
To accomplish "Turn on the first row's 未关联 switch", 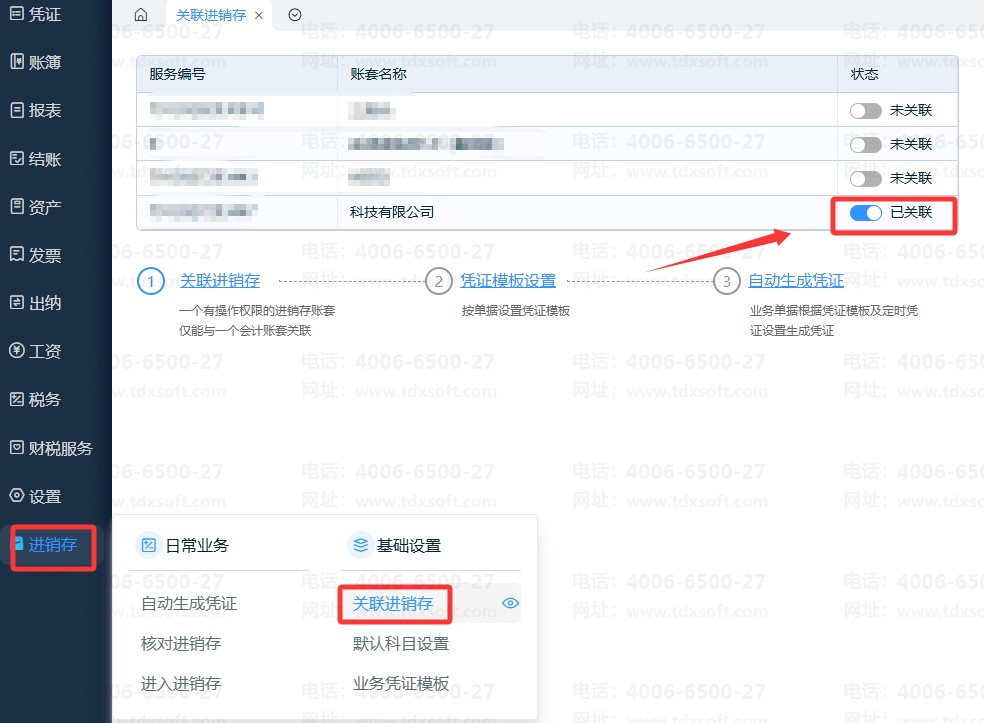I will tap(865, 111).
